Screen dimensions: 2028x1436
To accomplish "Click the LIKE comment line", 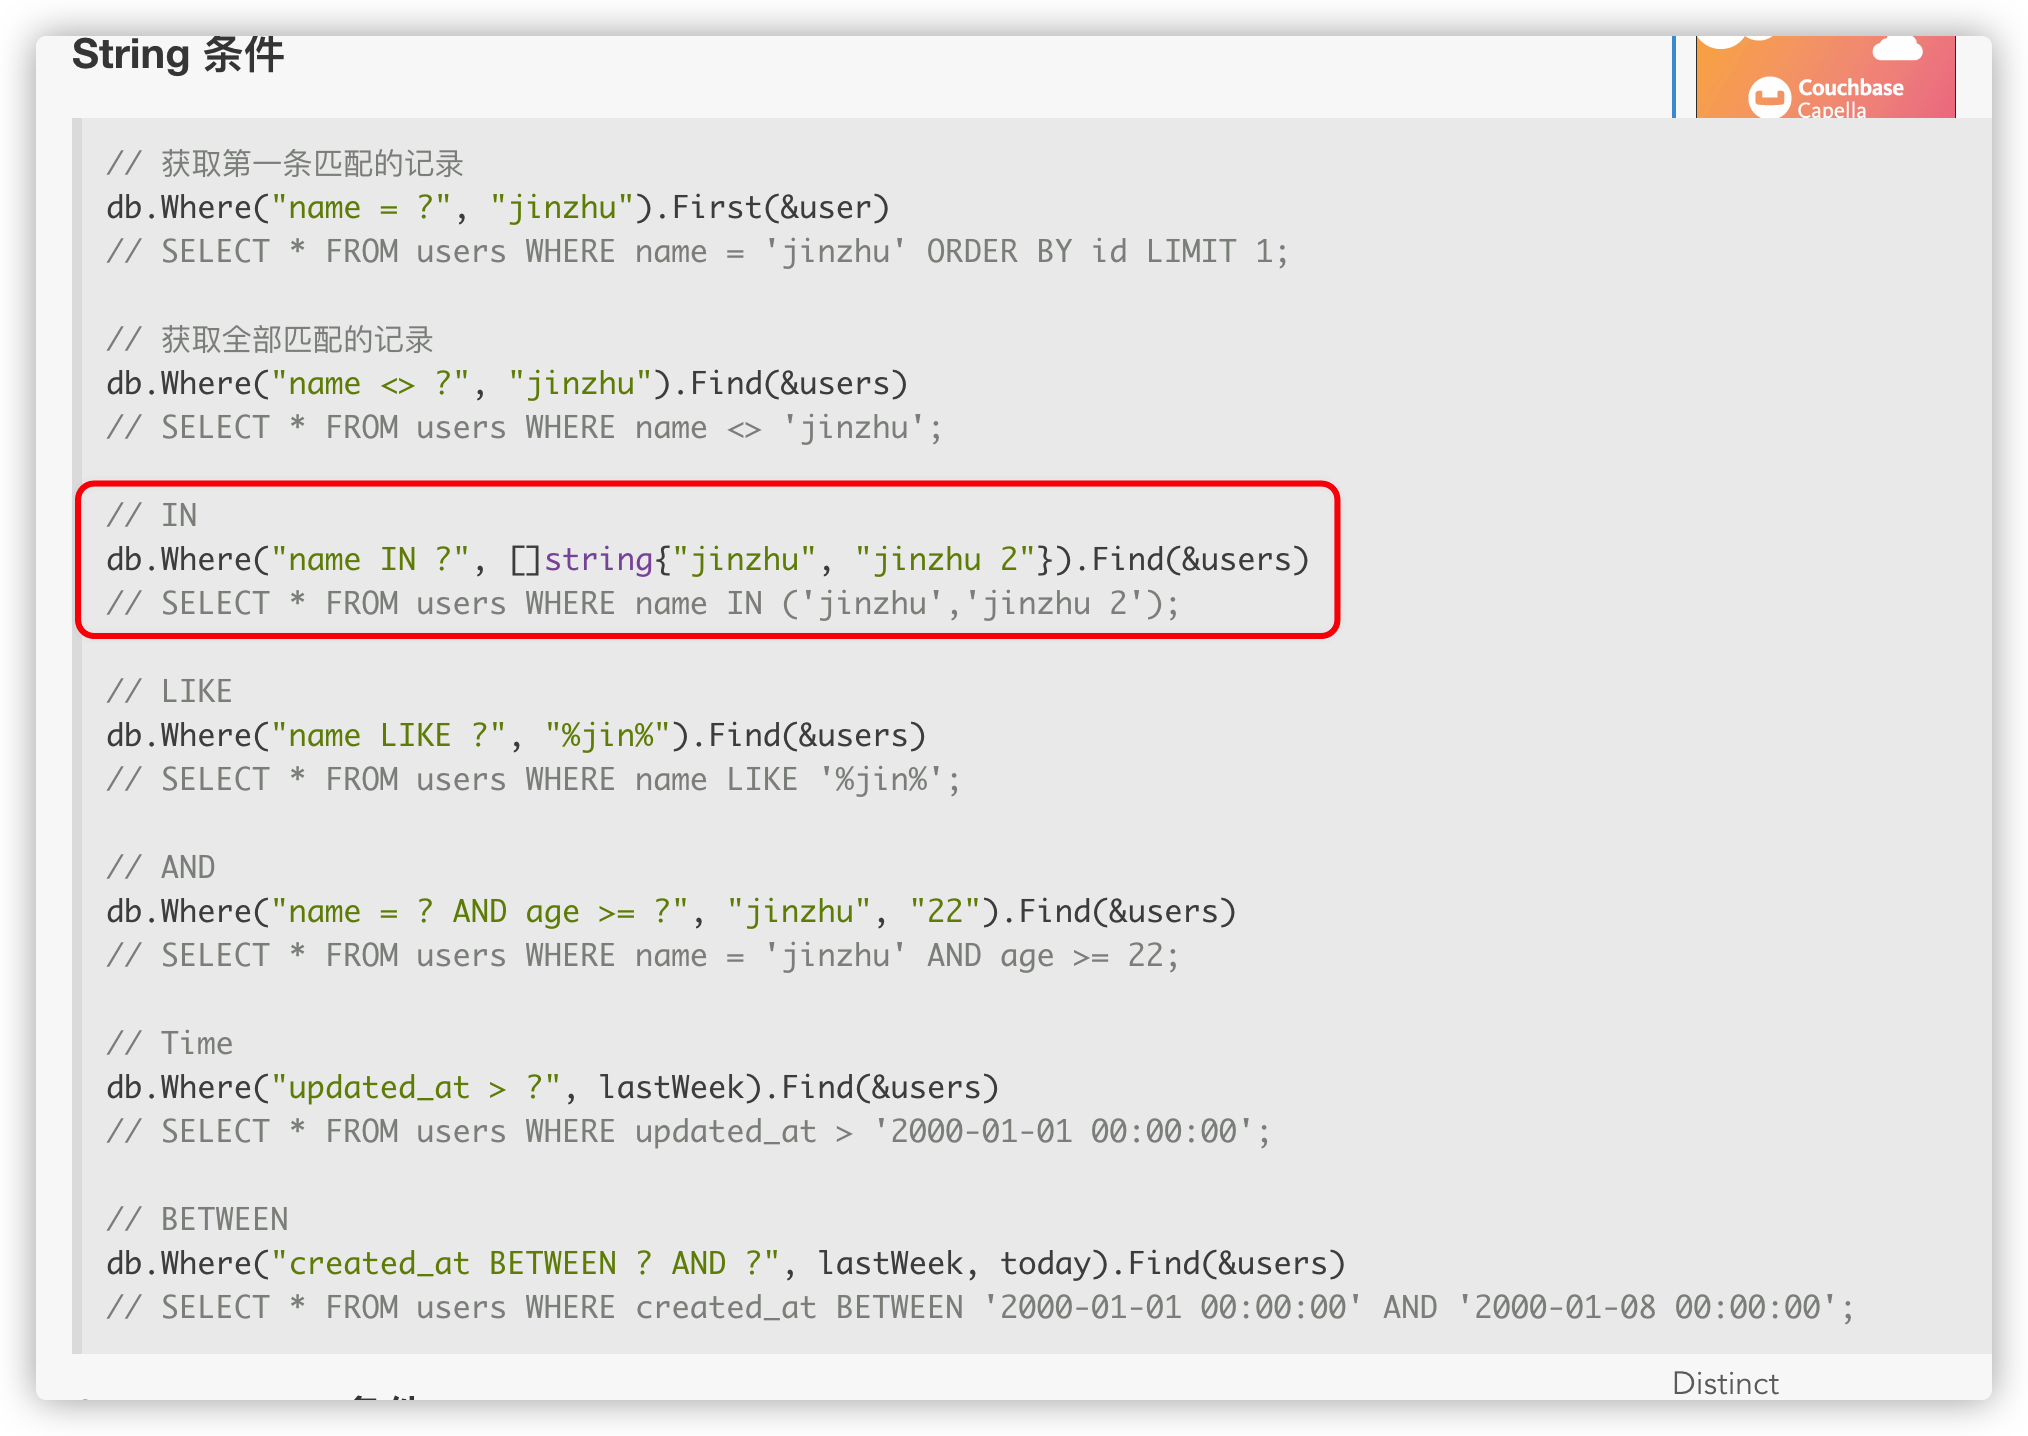I will 169,690.
